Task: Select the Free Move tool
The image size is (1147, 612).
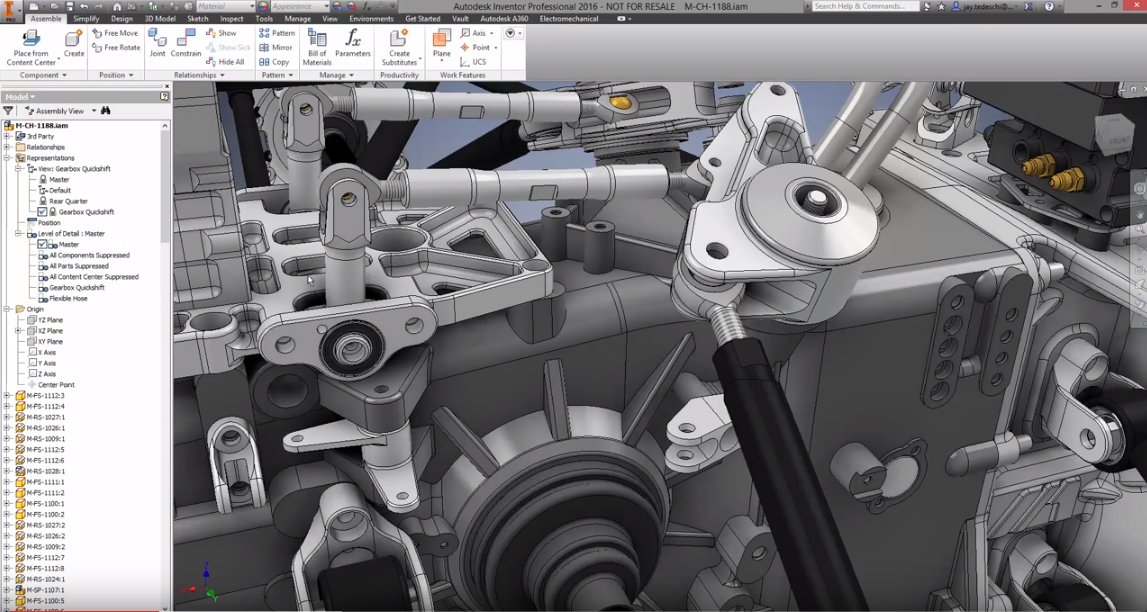Action: [x=116, y=33]
